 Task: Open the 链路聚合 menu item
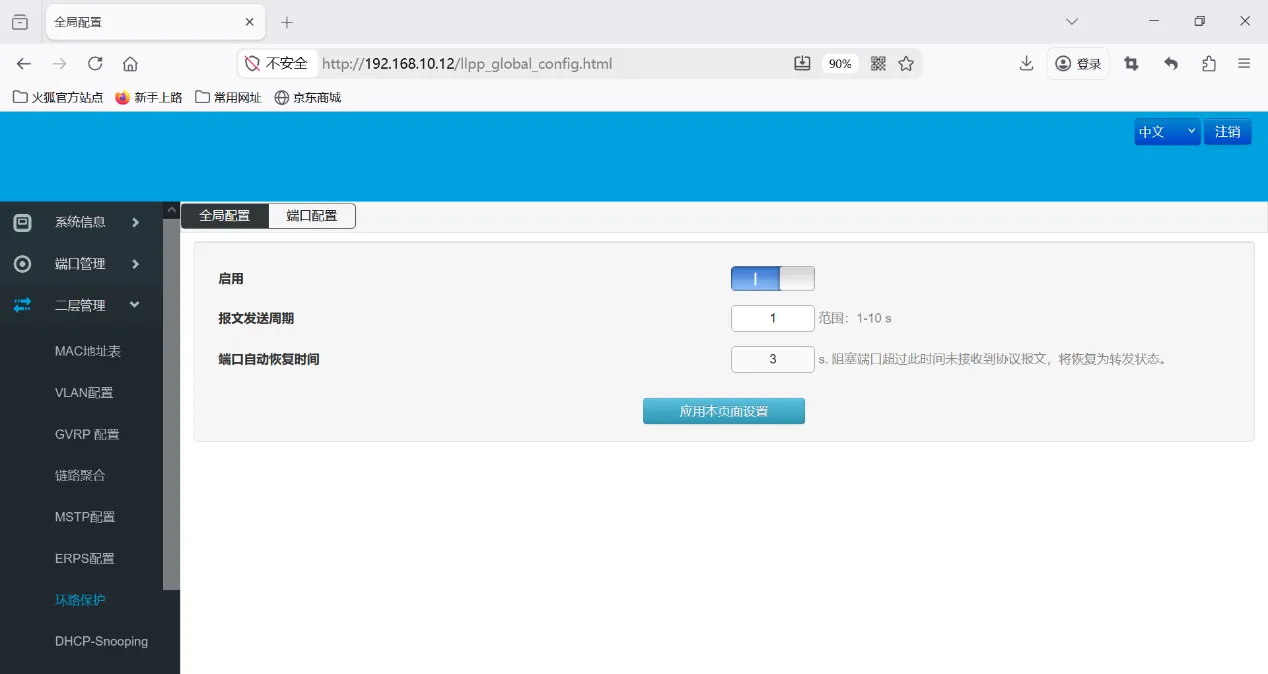point(80,476)
